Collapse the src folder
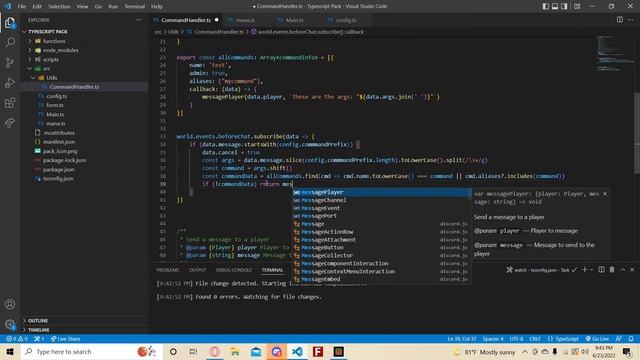 point(84,69)
